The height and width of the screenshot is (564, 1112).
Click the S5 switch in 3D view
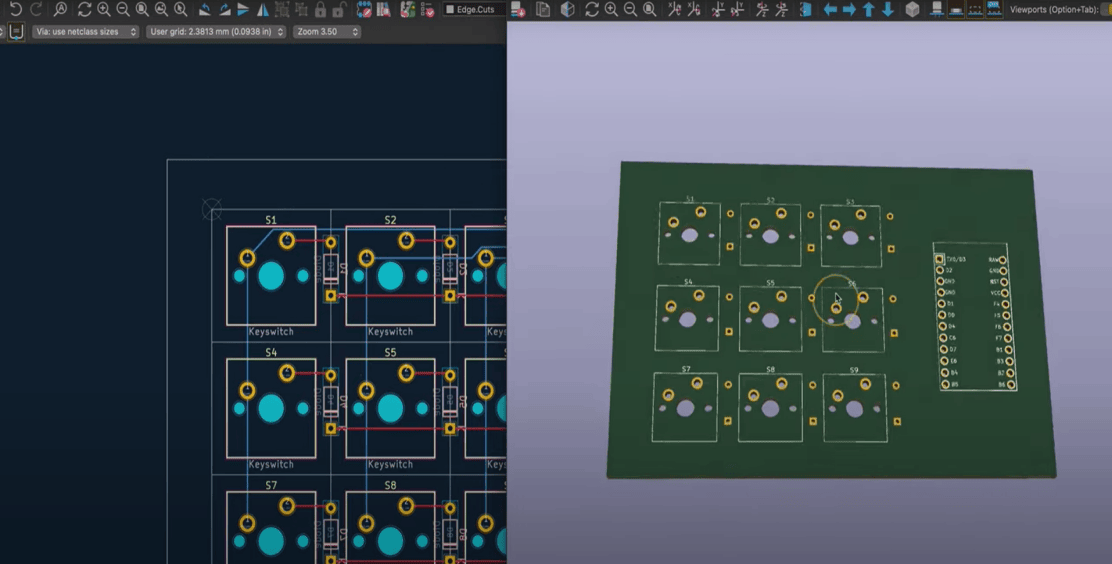pos(770,320)
